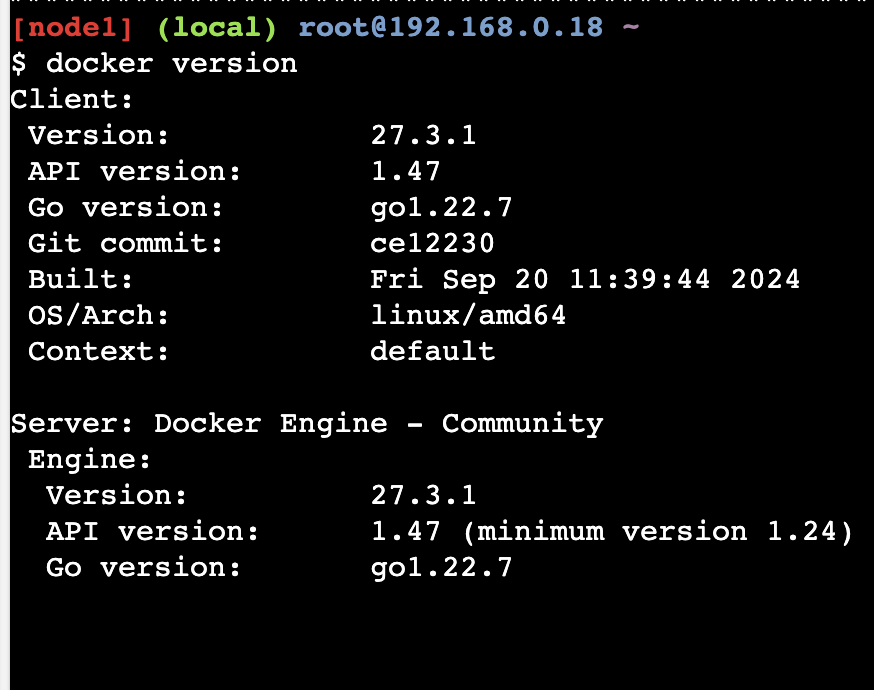Viewport: 874px width, 690px height.
Task: Click the 'Client:' section heading
Action: [72, 99]
